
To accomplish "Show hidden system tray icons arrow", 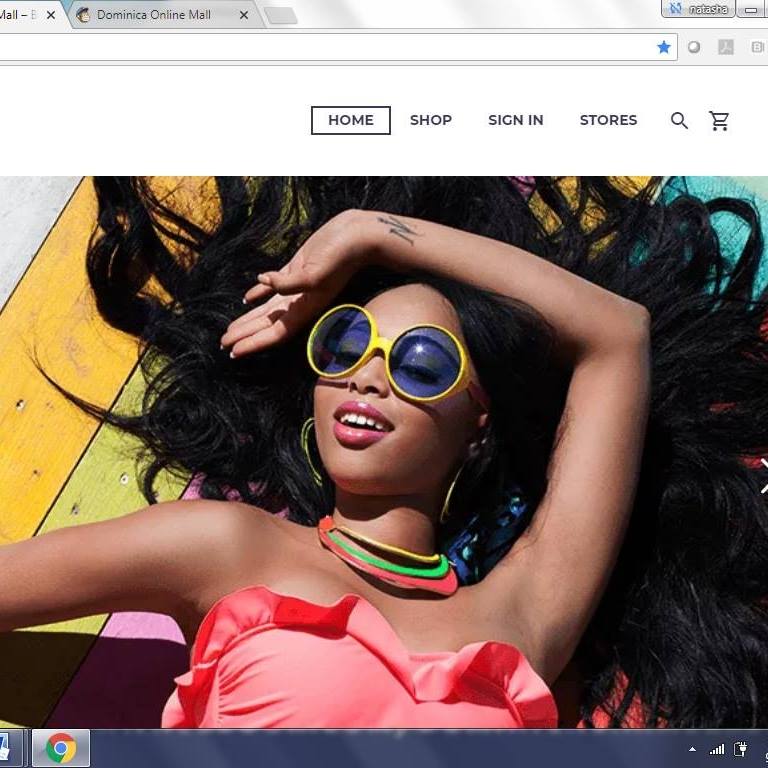I will point(692,749).
